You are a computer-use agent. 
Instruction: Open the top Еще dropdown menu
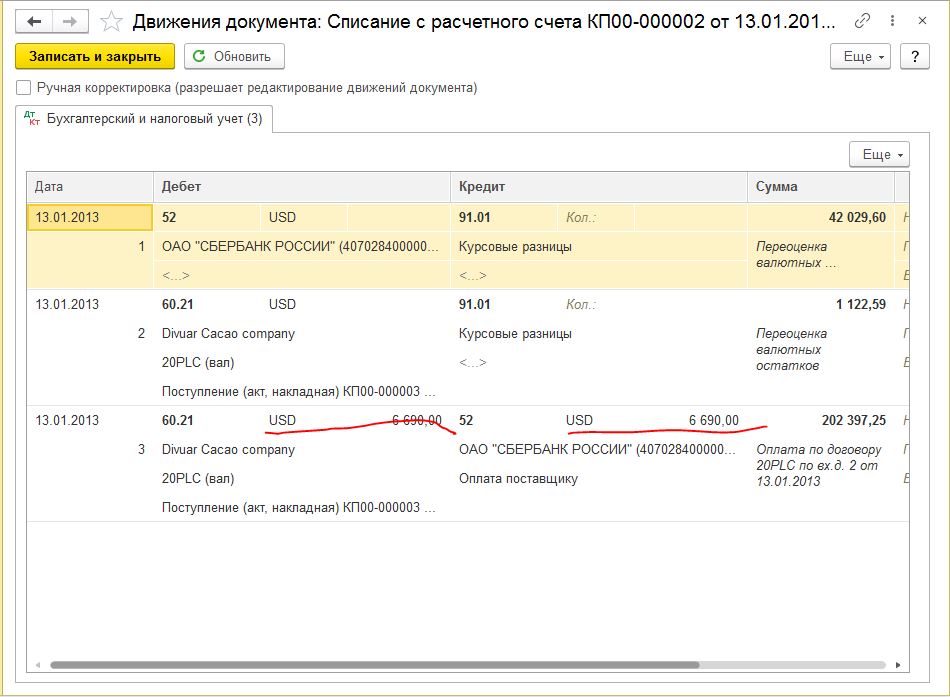tap(860, 56)
